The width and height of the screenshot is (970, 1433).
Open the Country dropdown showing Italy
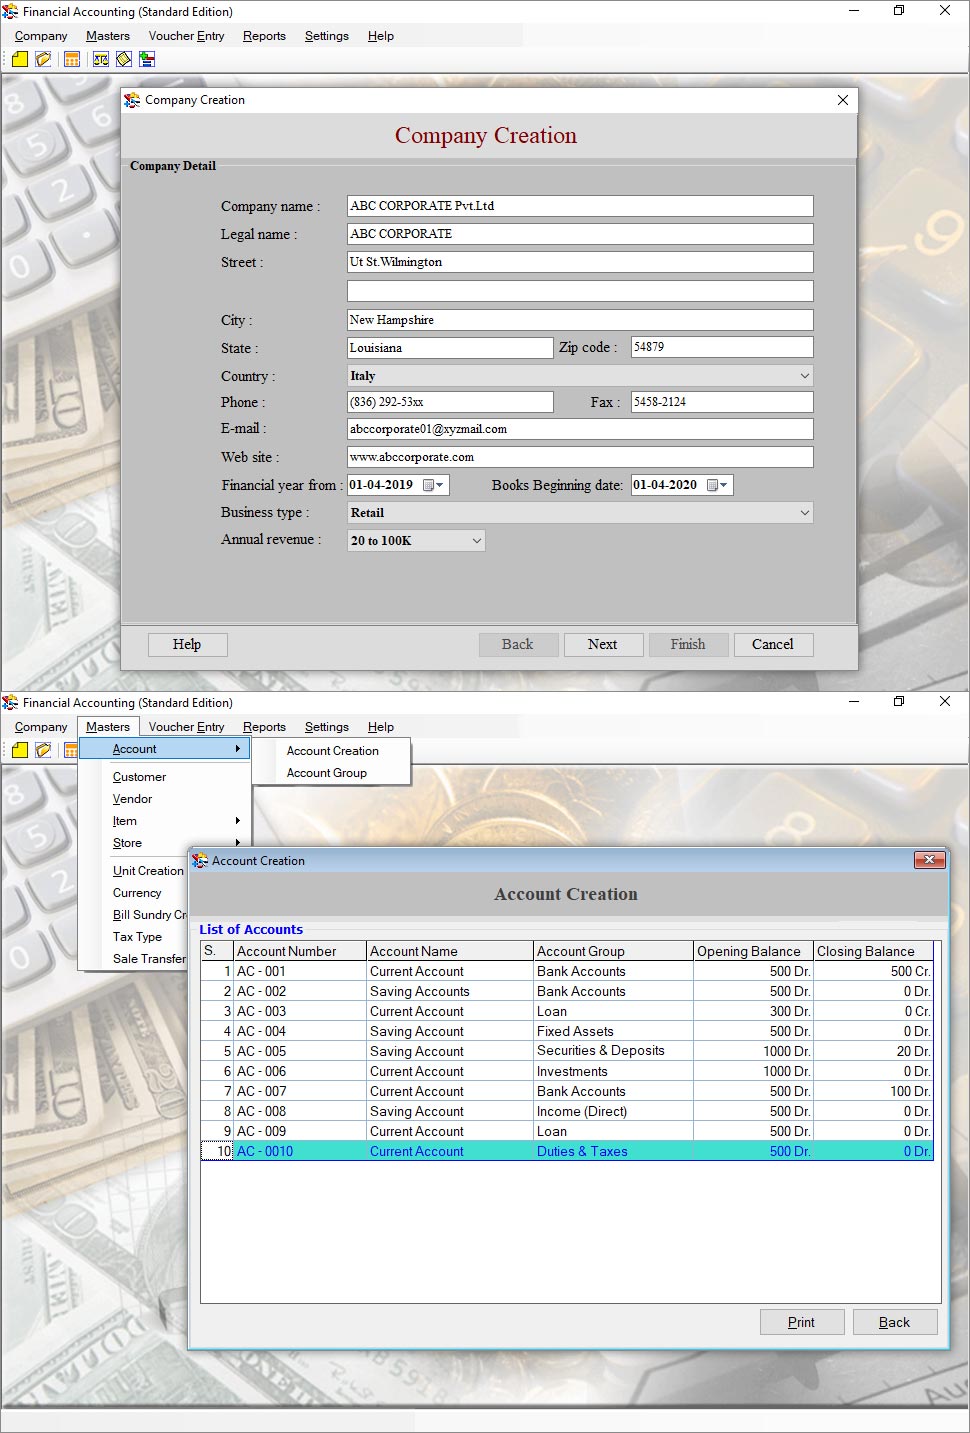805,376
